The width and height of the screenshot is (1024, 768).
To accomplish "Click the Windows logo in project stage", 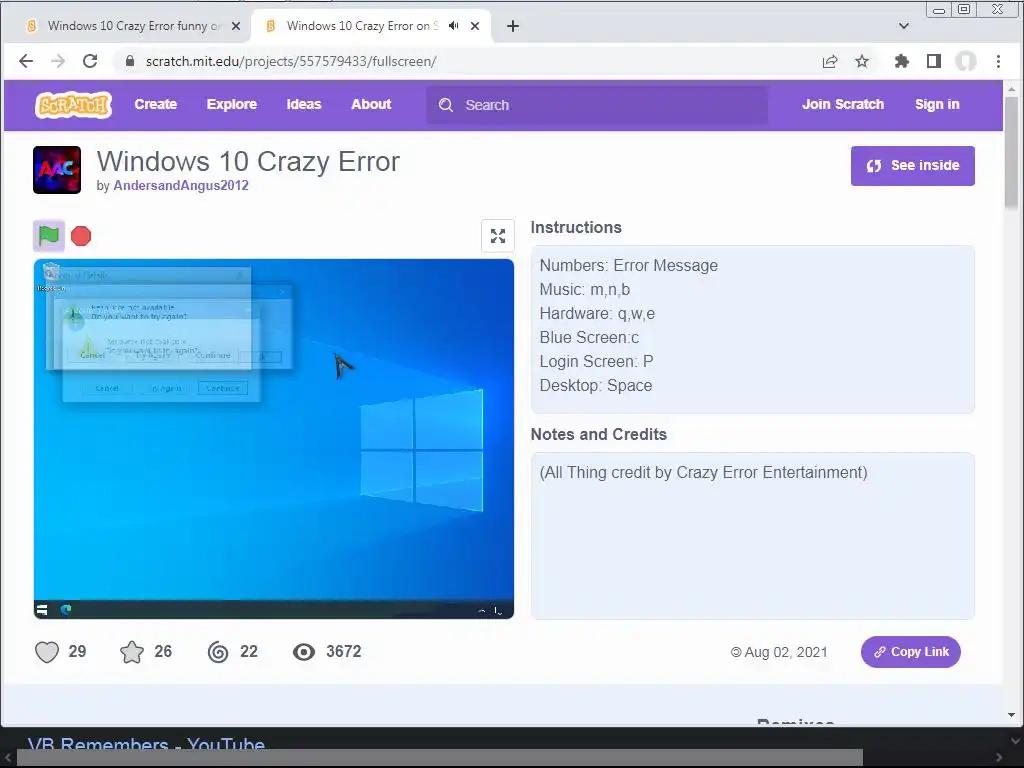I will 422,450.
